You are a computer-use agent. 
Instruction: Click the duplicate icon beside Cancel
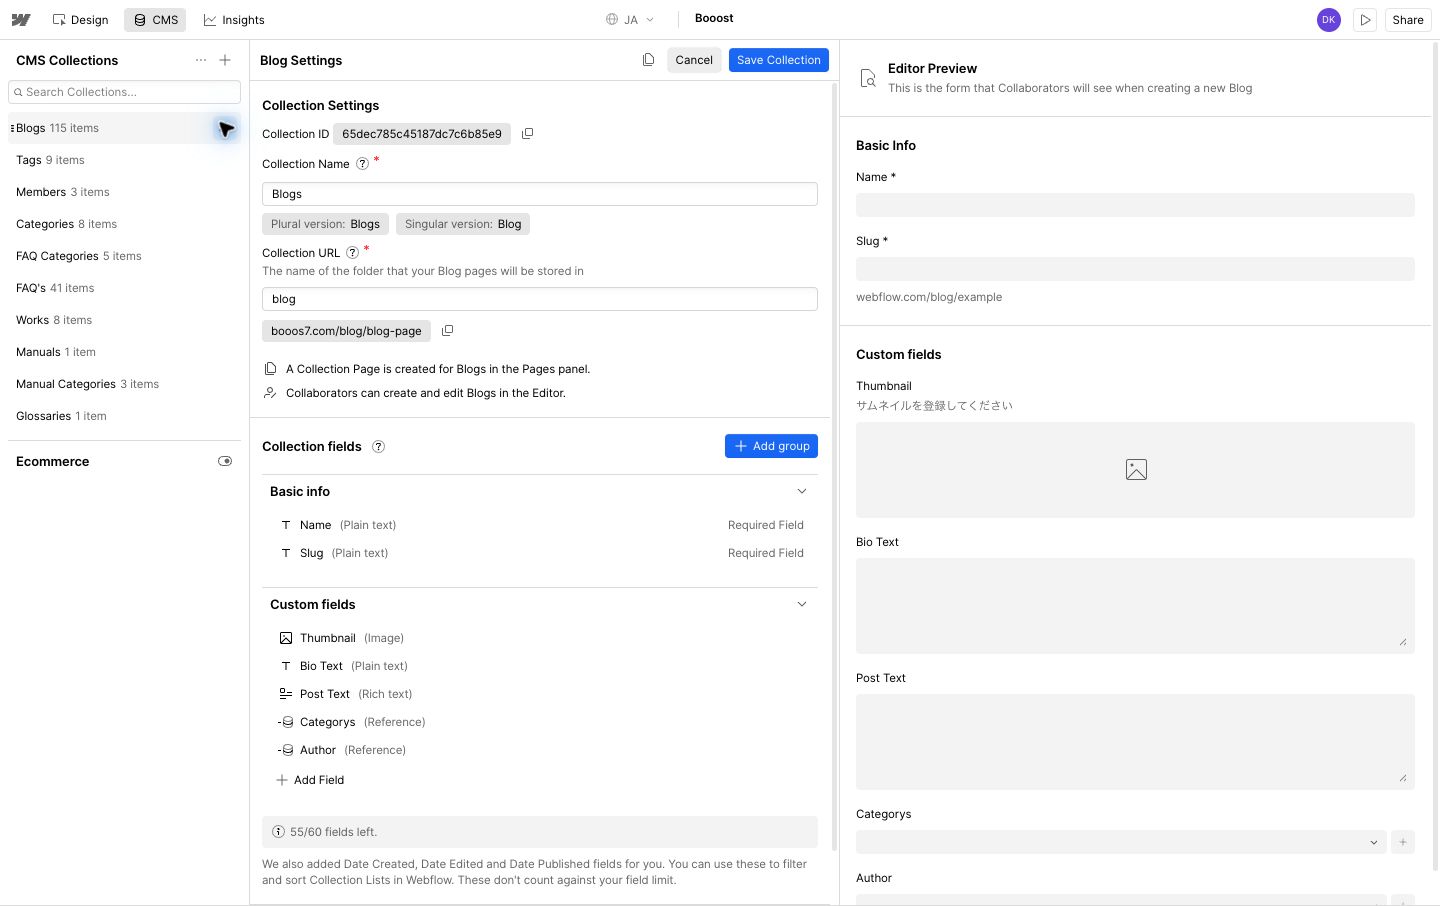click(x=648, y=60)
